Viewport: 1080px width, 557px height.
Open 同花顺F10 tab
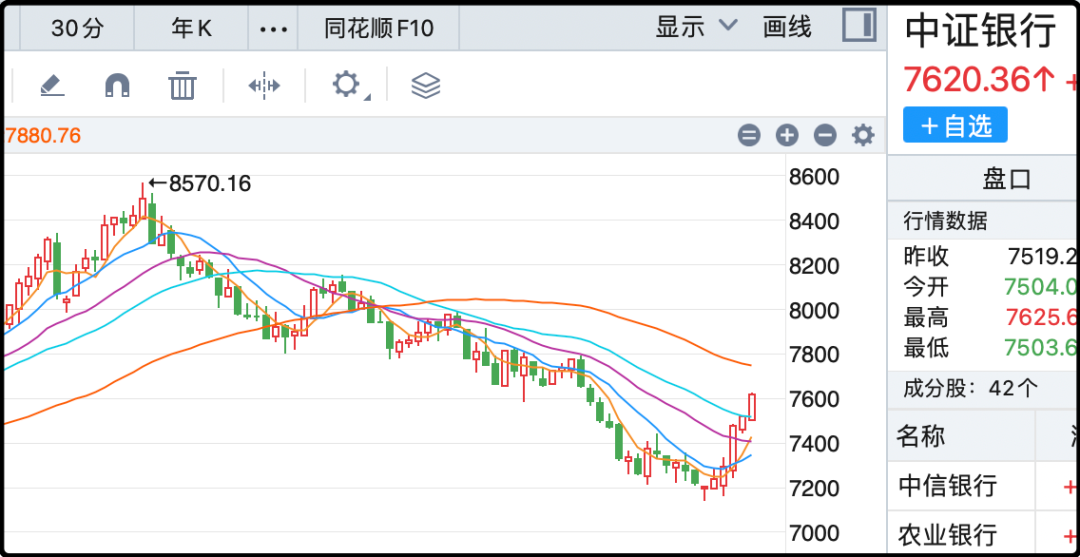point(379,28)
